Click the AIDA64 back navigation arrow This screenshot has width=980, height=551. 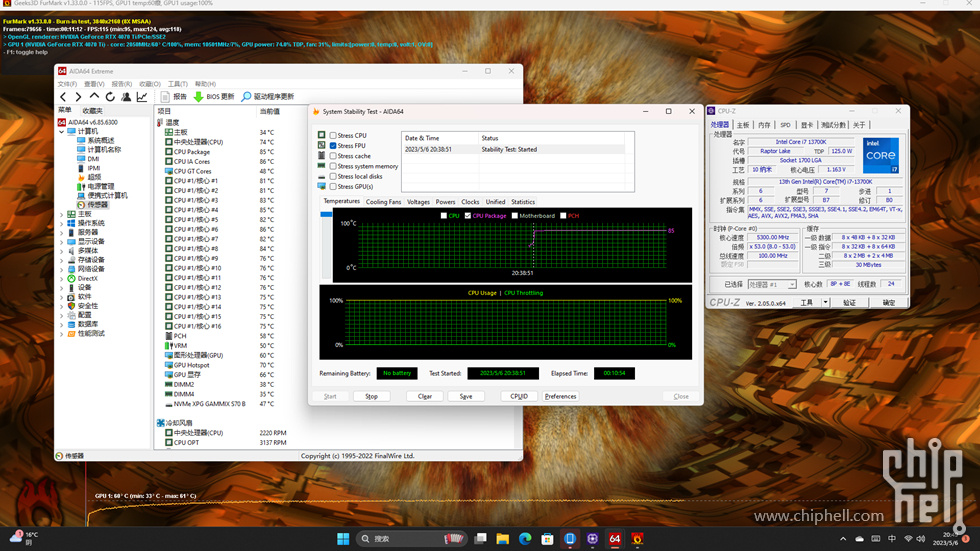coord(63,97)
